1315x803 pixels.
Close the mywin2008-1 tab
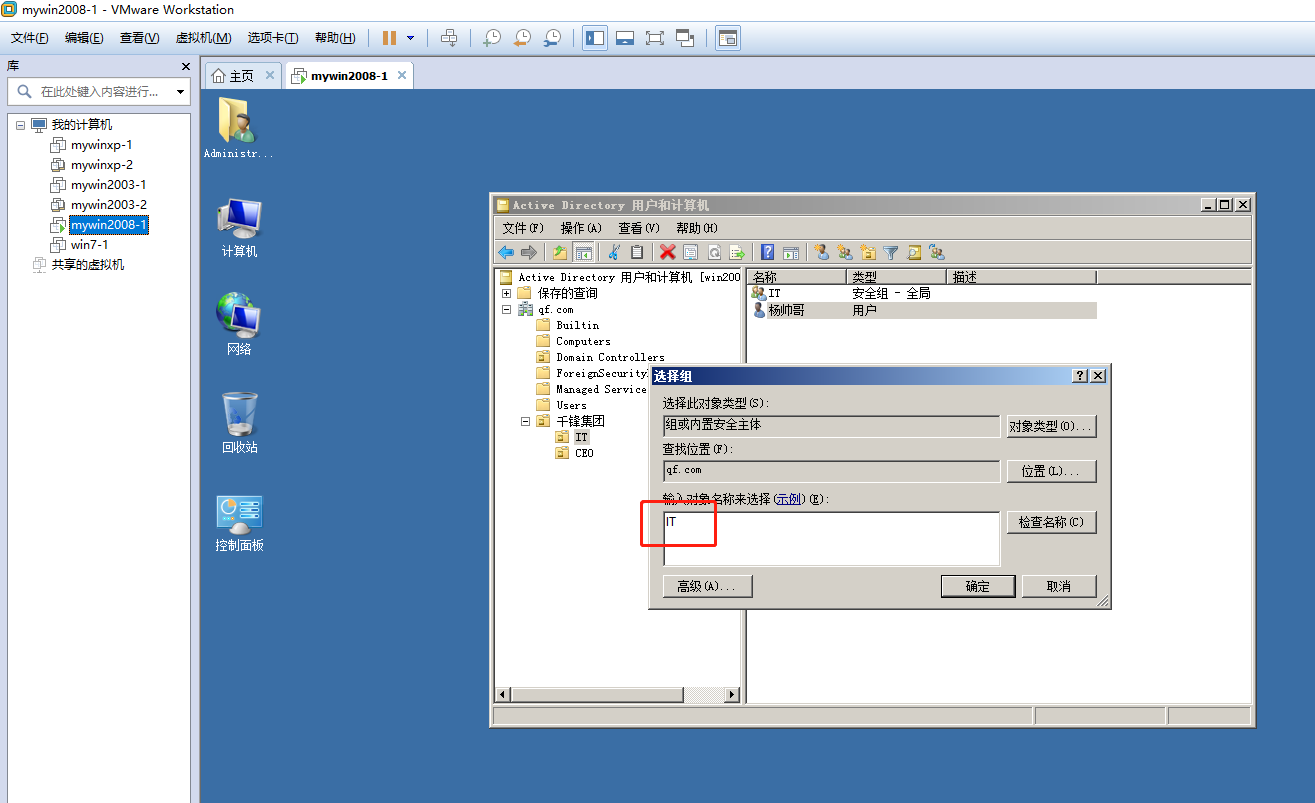point(402,75)
